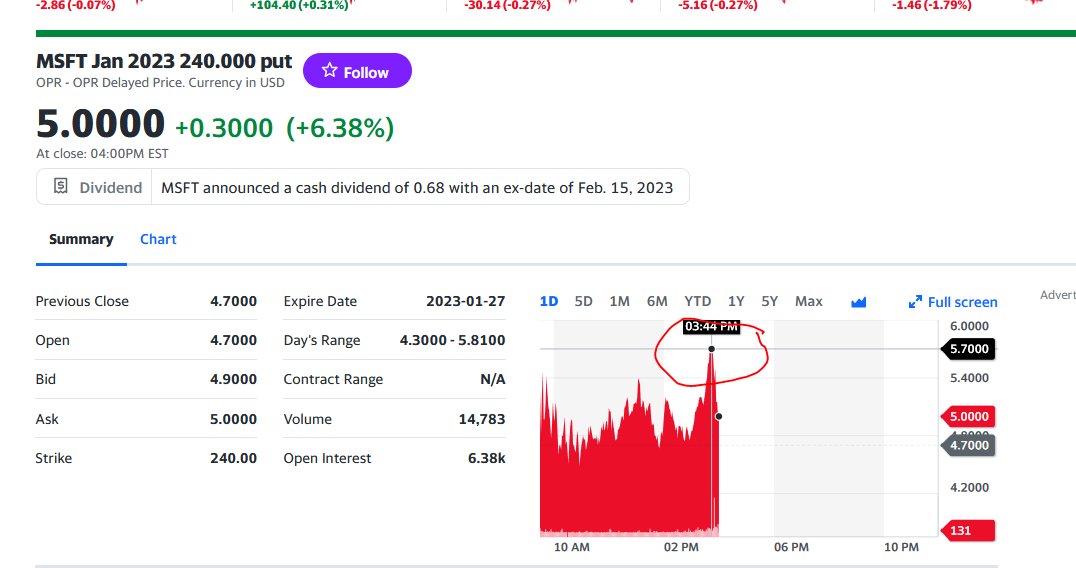Click the Contract Range N/A value

click(493, 379)
